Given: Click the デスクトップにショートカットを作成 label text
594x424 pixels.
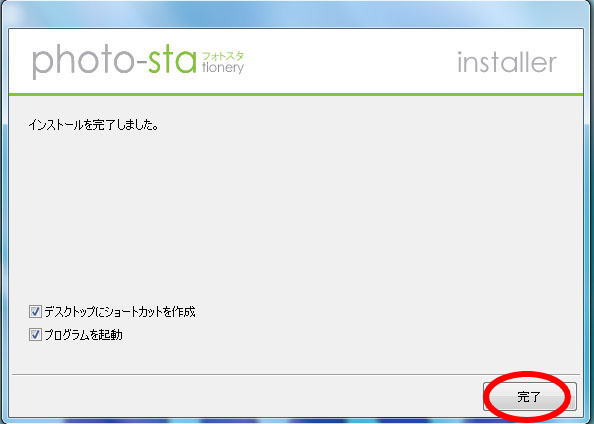Looking at the screenshot, I should [x=120, y=312].
